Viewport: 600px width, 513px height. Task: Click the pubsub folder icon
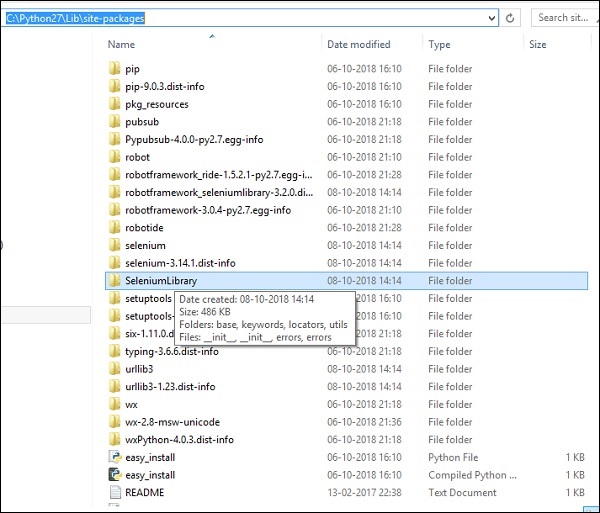[114, 122]
